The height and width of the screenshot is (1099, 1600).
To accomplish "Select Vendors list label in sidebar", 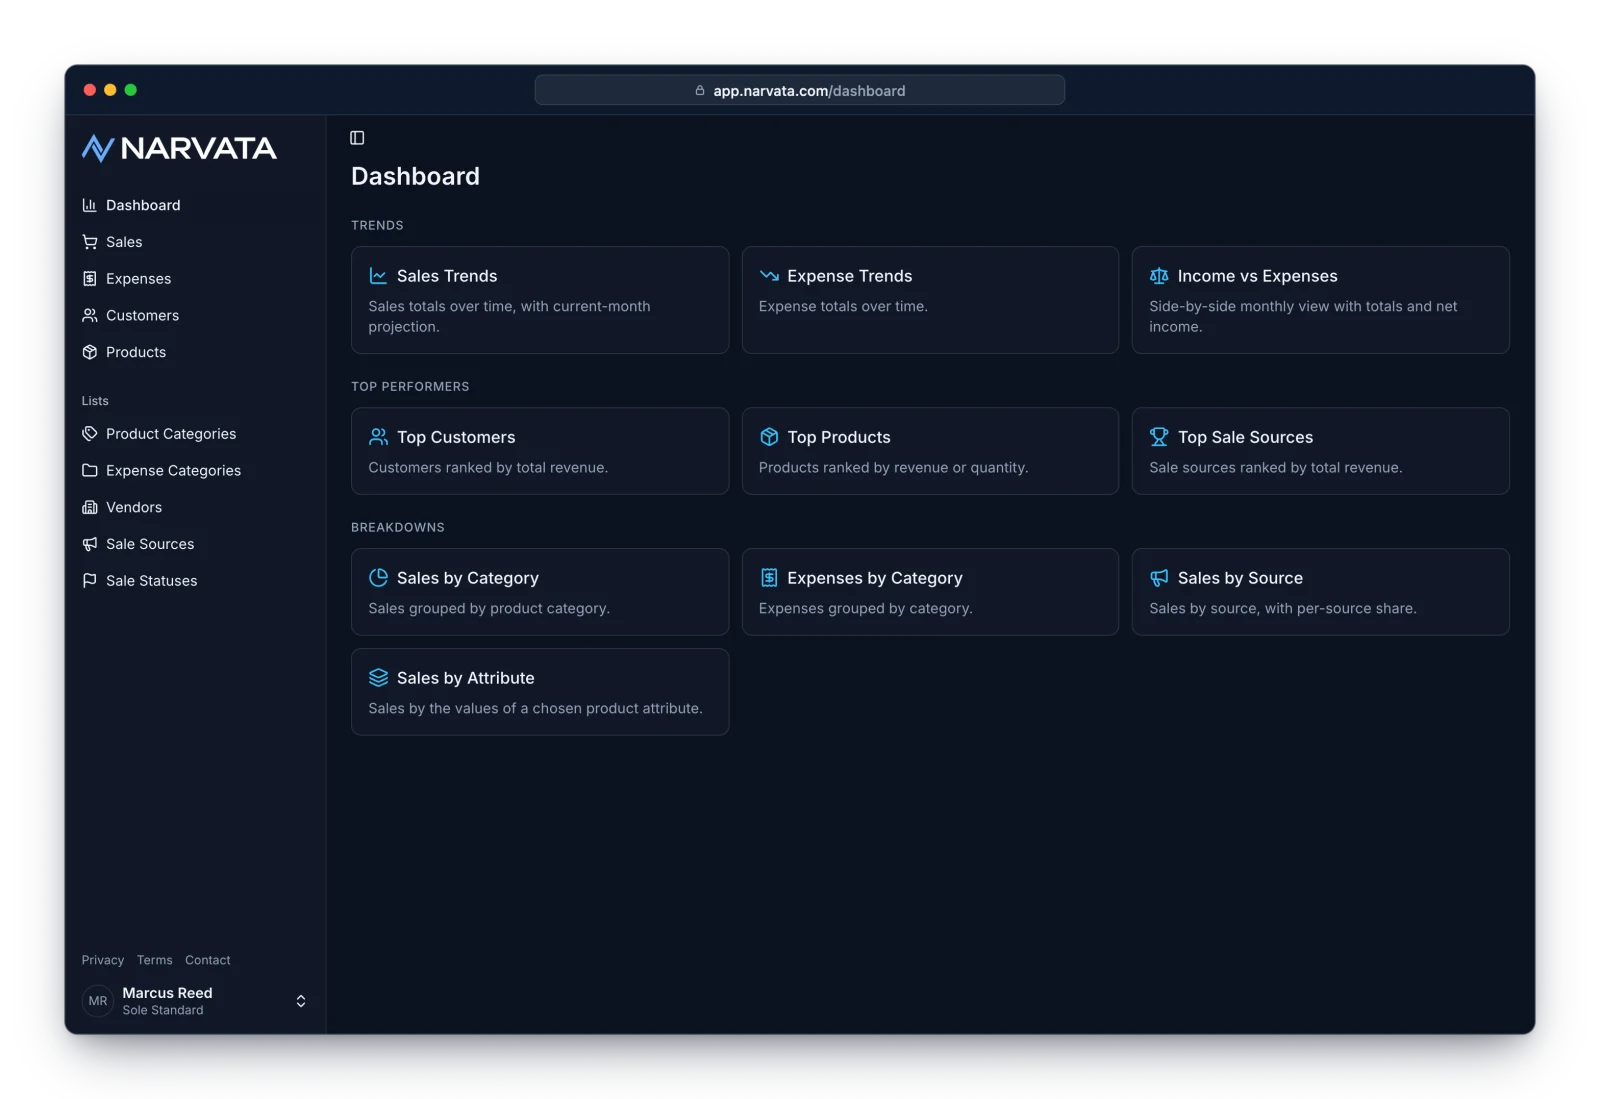I will pyautogui.click(x=134, y=507).
